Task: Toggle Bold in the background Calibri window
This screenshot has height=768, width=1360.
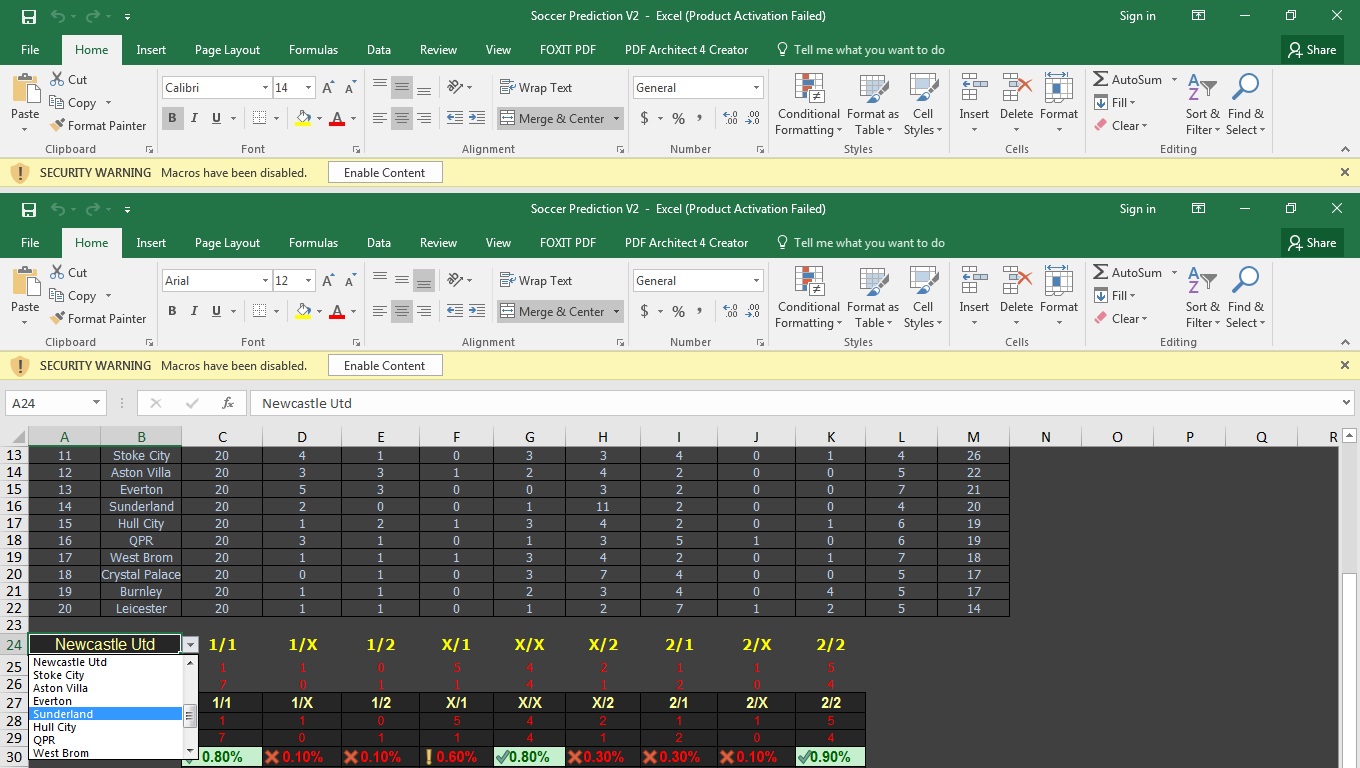Action: point(172,119)
